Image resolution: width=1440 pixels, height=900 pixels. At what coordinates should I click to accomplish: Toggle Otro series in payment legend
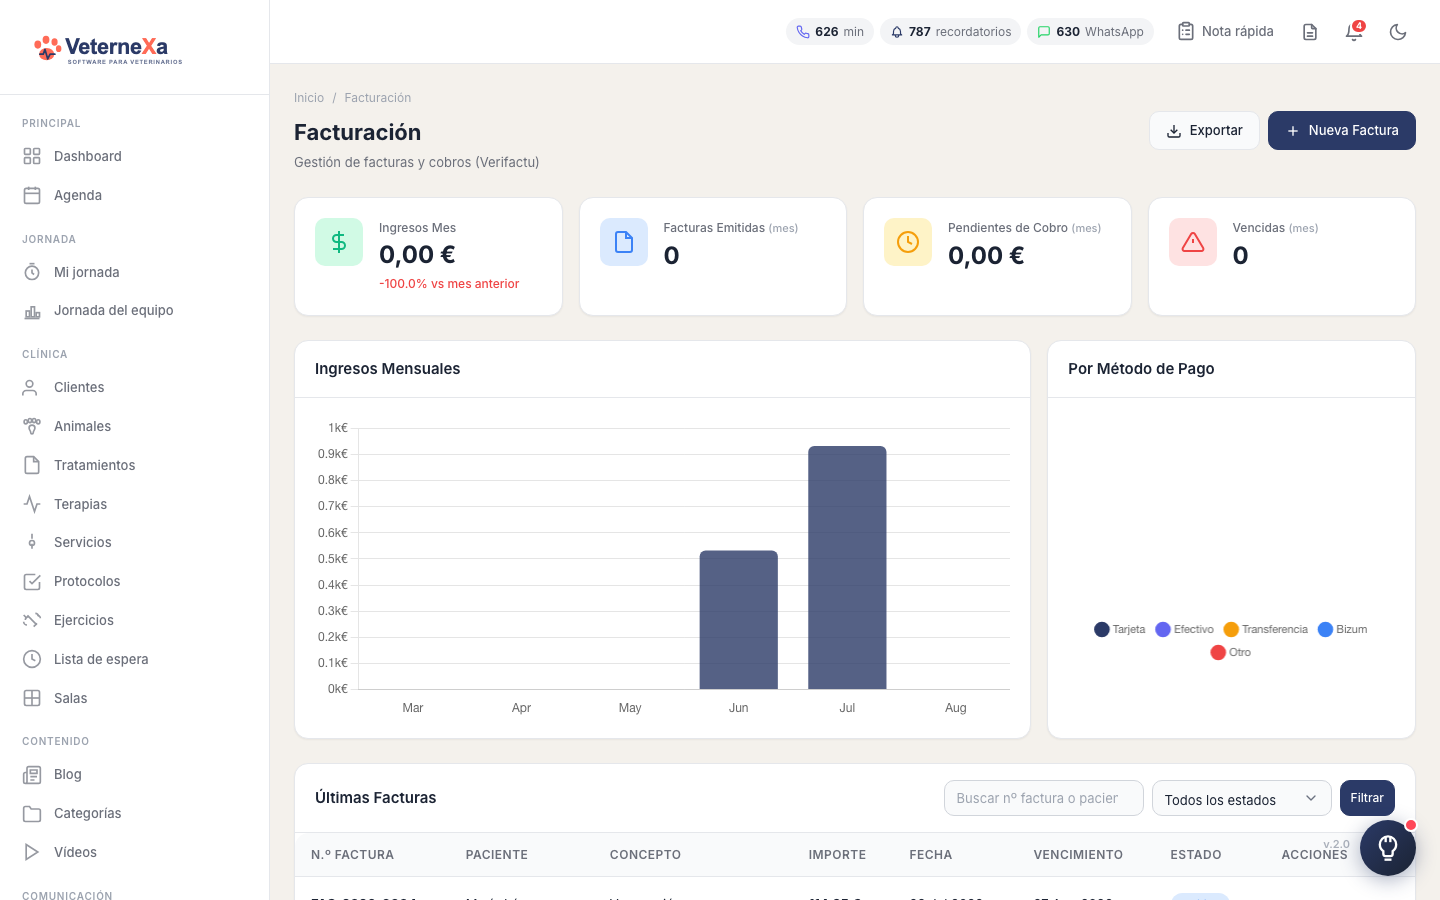[1231, 652]
